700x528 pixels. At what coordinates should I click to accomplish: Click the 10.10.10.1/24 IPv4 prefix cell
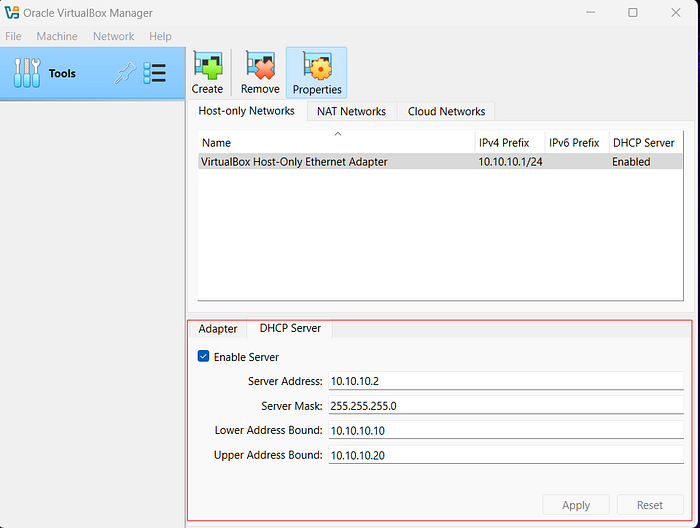click(x=510, y=162)
